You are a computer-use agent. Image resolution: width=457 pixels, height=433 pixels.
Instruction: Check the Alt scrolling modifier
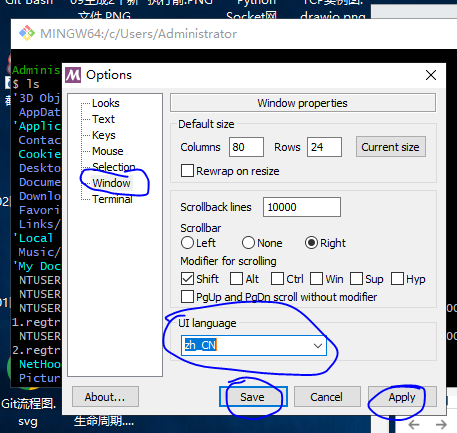(x=236, y=279)
